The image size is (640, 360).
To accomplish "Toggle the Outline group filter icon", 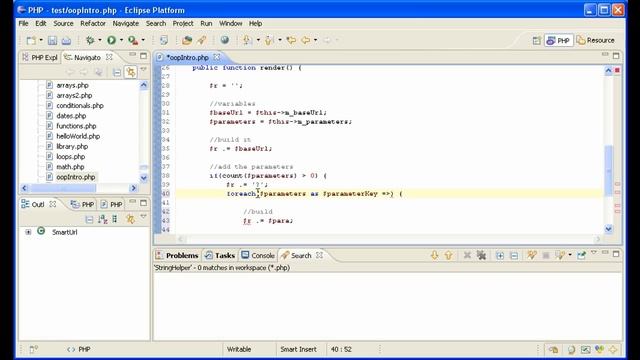I will (115, 220).
